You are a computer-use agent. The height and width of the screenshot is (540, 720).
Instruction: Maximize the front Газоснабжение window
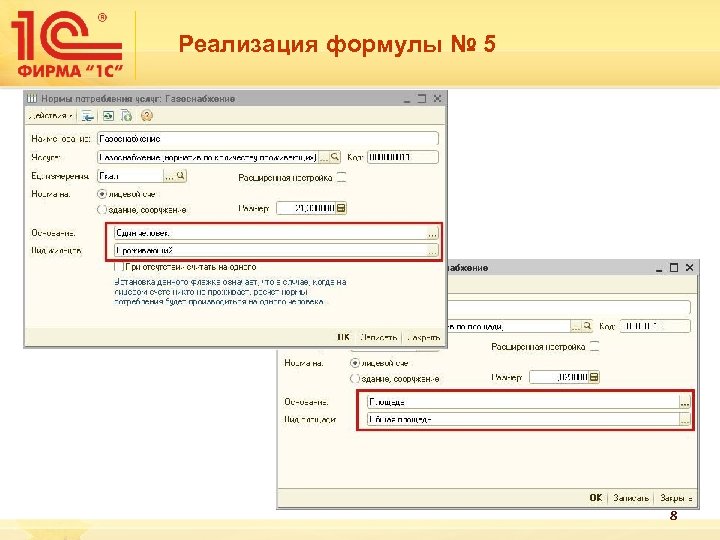tap(422, 99)
